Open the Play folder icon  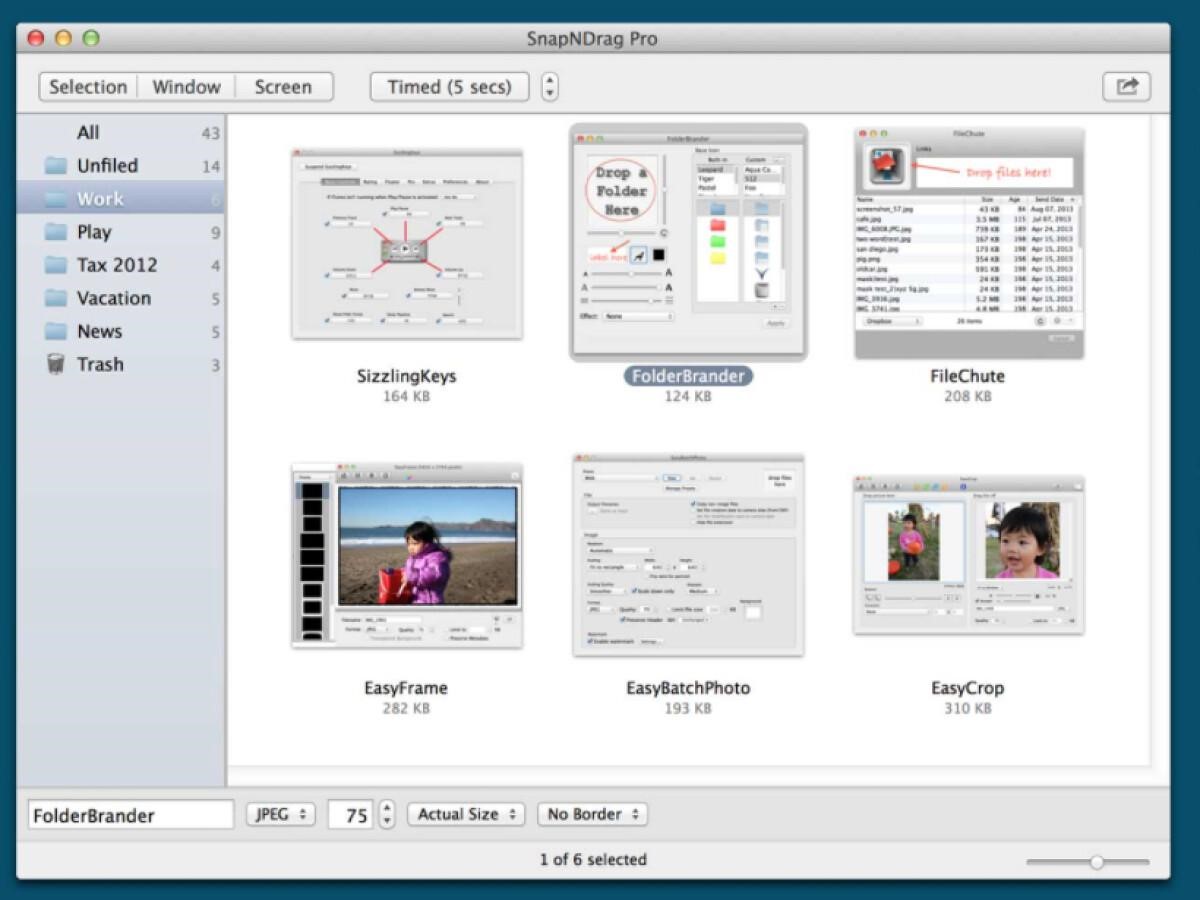[56, 232]
